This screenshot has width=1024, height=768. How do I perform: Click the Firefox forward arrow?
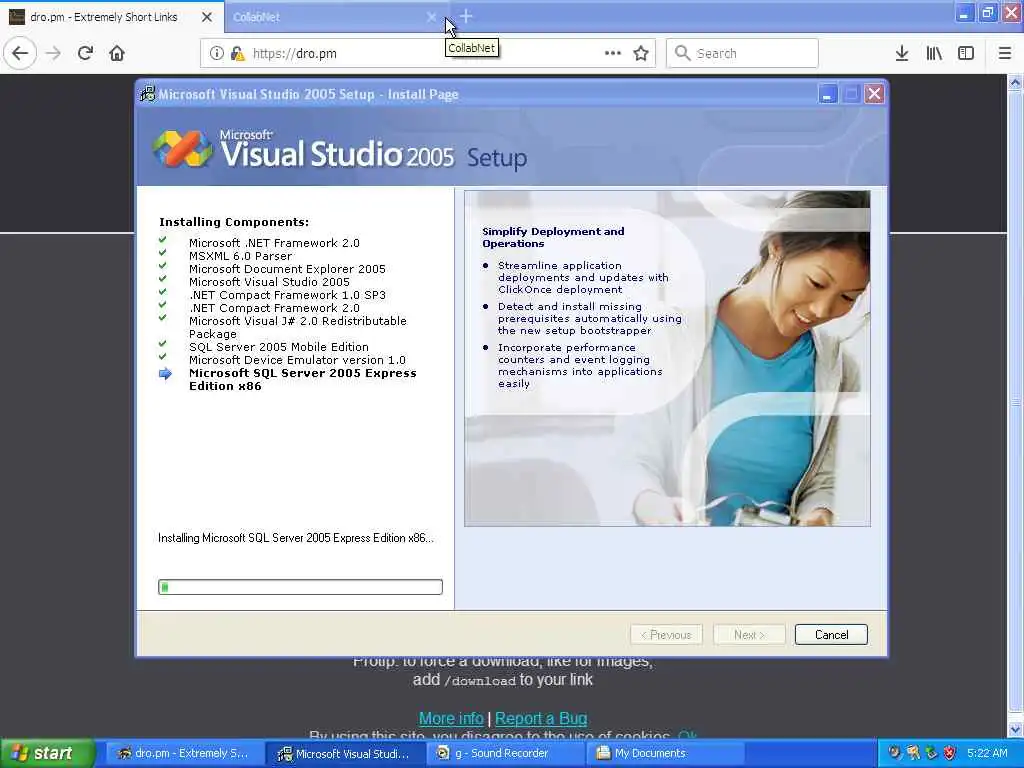(x=54, y=54)
